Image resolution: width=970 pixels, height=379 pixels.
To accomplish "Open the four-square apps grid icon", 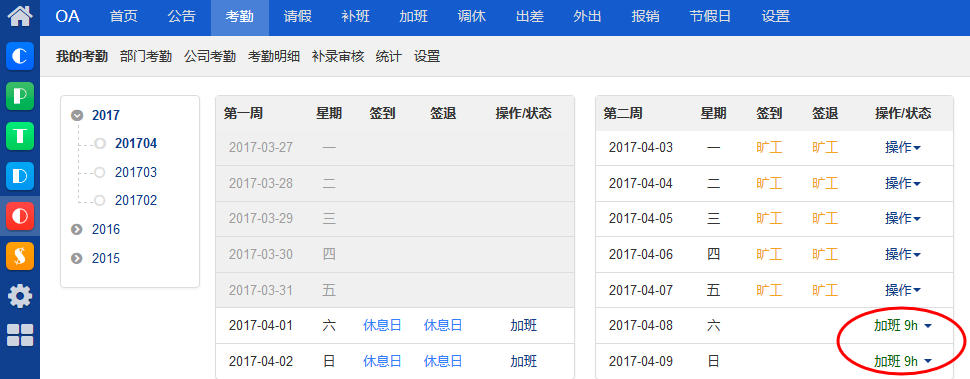I will point(20,335).
